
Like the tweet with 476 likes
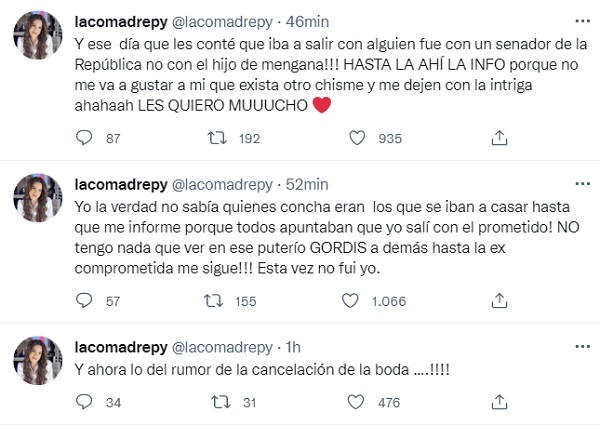[x=350, y=404]
